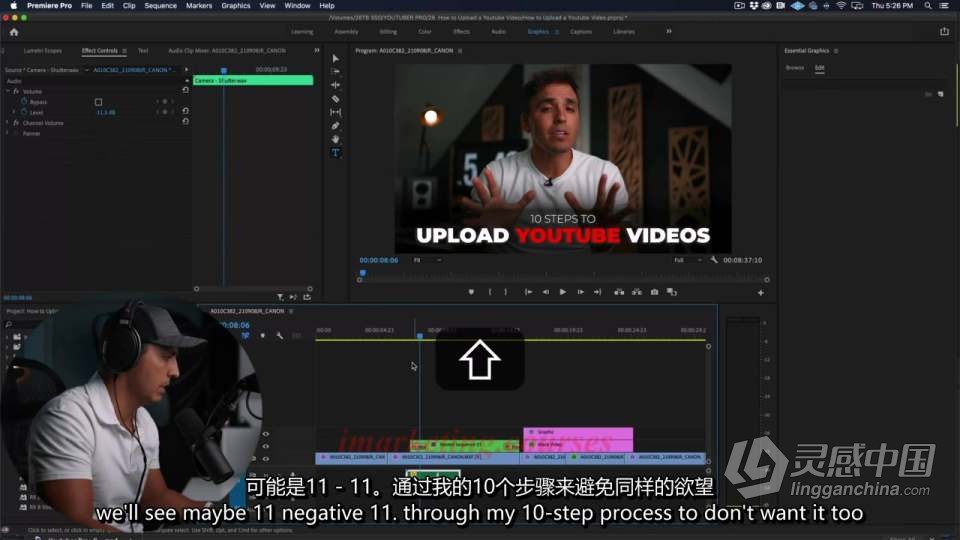Toggle the Channel Volume fx effect
Image resolution: width=960 pixels, height=540 pixels.
(x=17, y=122)
